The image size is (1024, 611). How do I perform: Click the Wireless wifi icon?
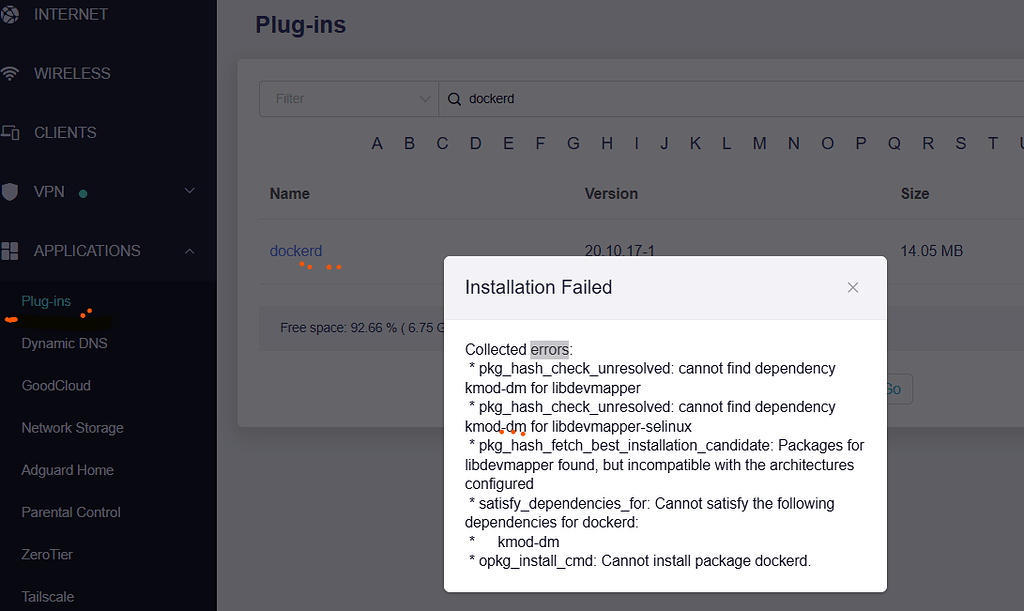[9, 73]
